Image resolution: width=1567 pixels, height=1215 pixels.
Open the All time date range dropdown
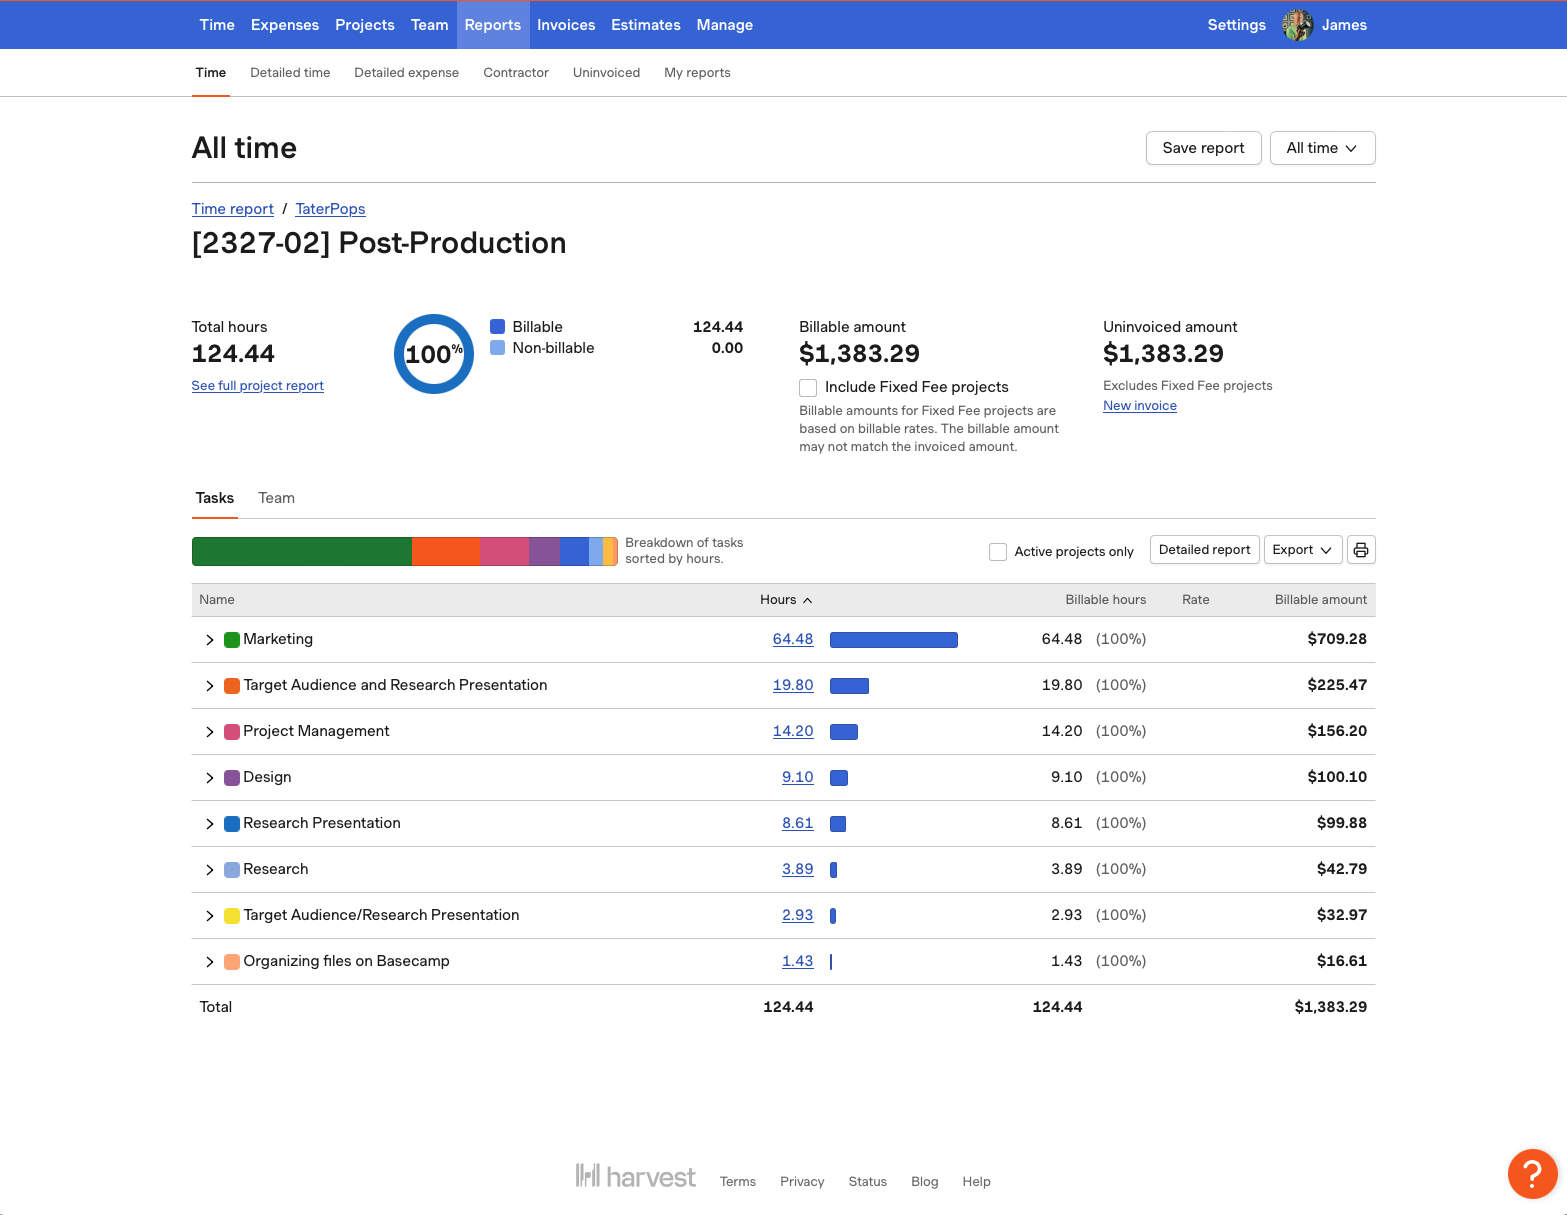pyautogui.click(x=1322, y=148)
